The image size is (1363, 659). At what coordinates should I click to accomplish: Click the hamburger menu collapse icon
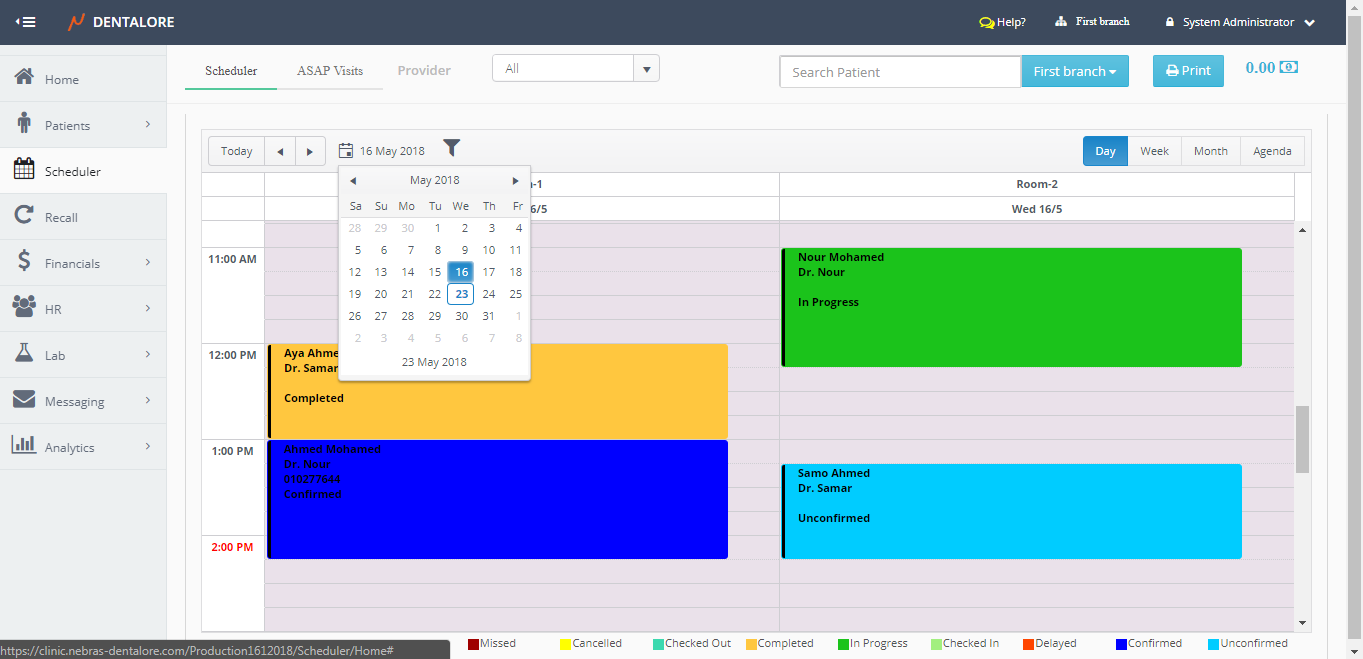coord(26,22)
